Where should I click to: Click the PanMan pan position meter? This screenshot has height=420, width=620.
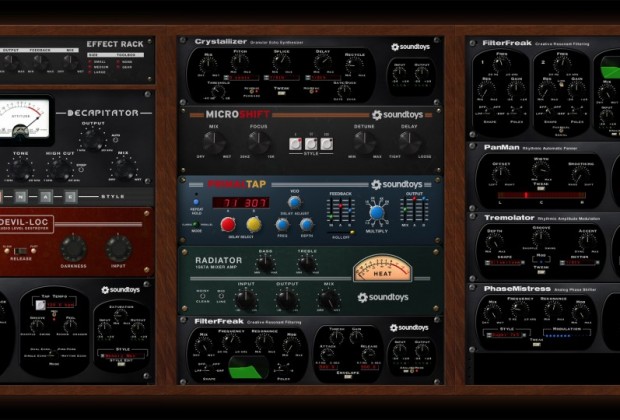(x=541, y=195)
